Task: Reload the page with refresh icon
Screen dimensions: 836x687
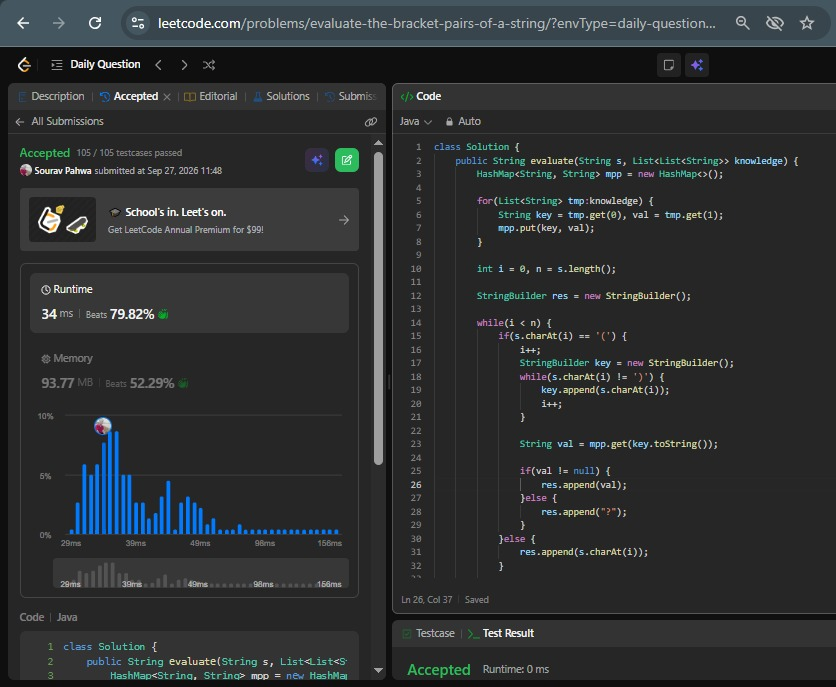Action: tap(95, 23)
